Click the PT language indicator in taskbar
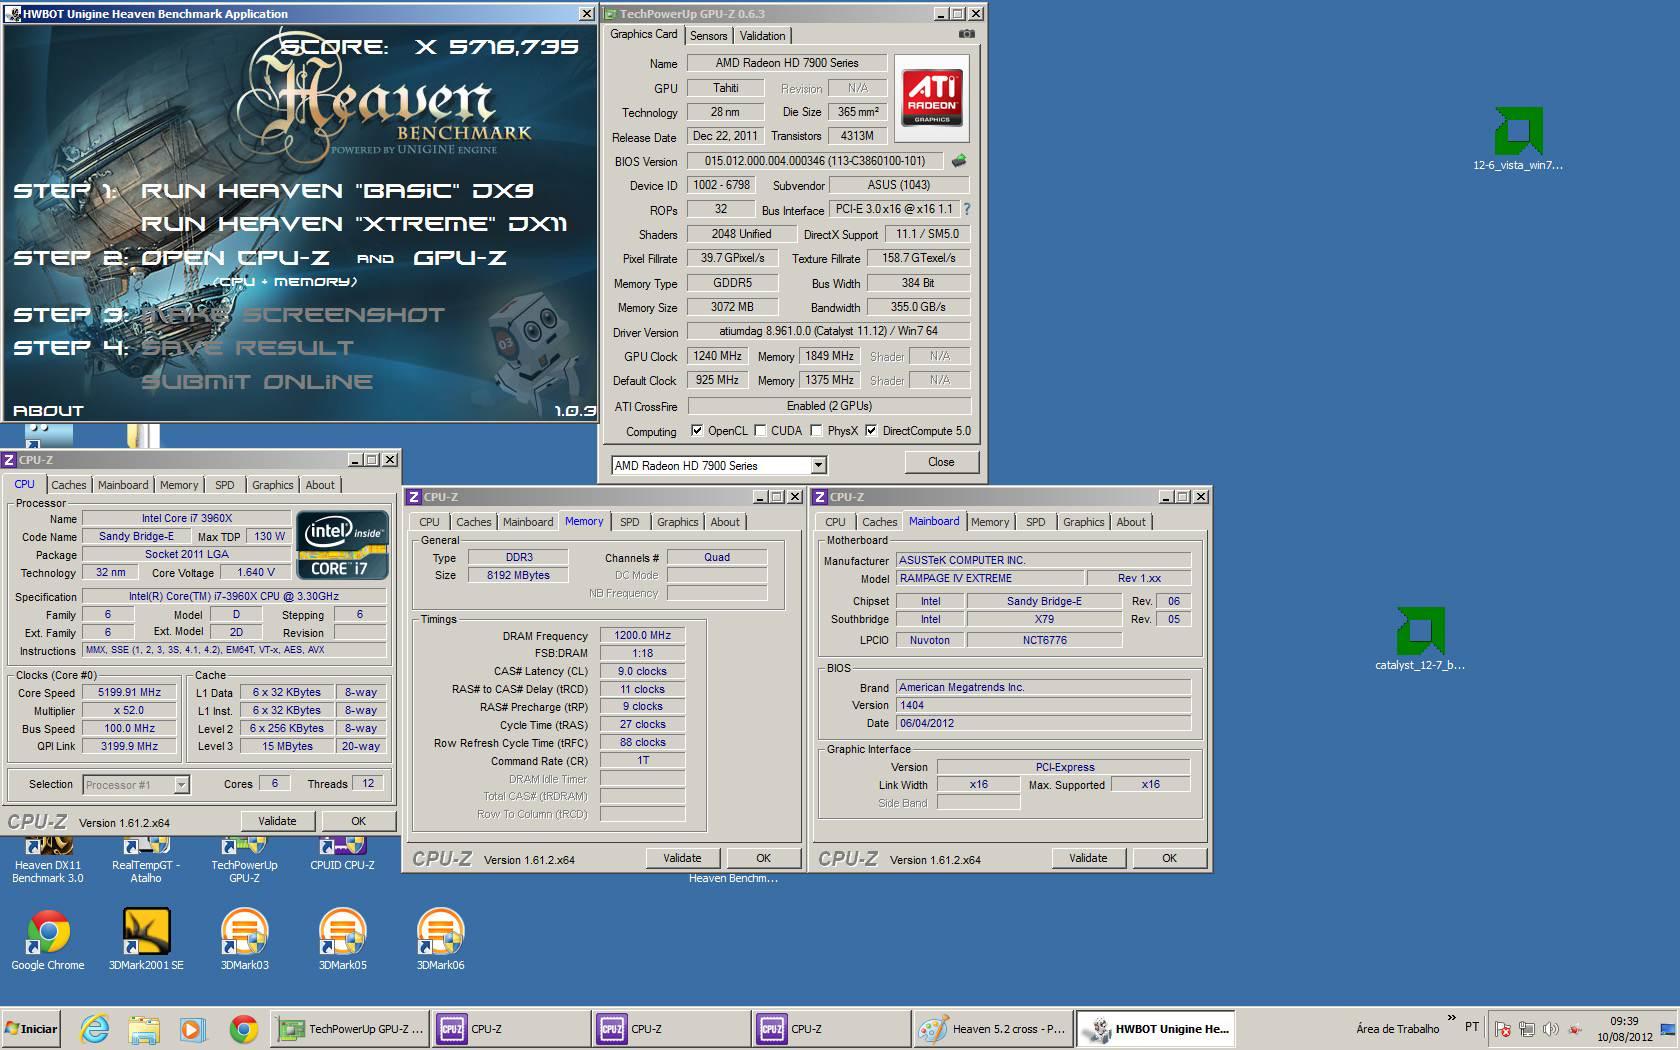Screen dimensions: 1680x1050 pos(1471,1026)
